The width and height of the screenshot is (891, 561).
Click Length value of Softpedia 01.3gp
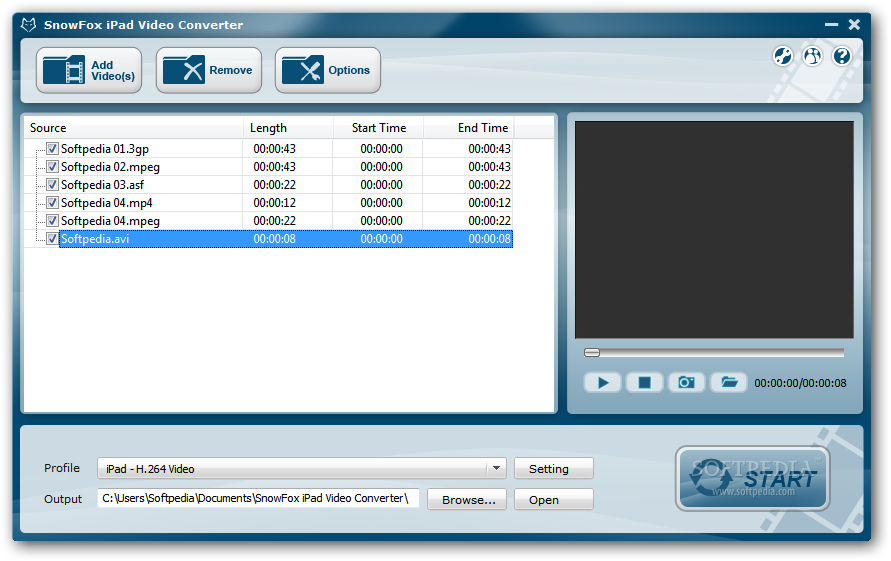[x=274, y=149]
